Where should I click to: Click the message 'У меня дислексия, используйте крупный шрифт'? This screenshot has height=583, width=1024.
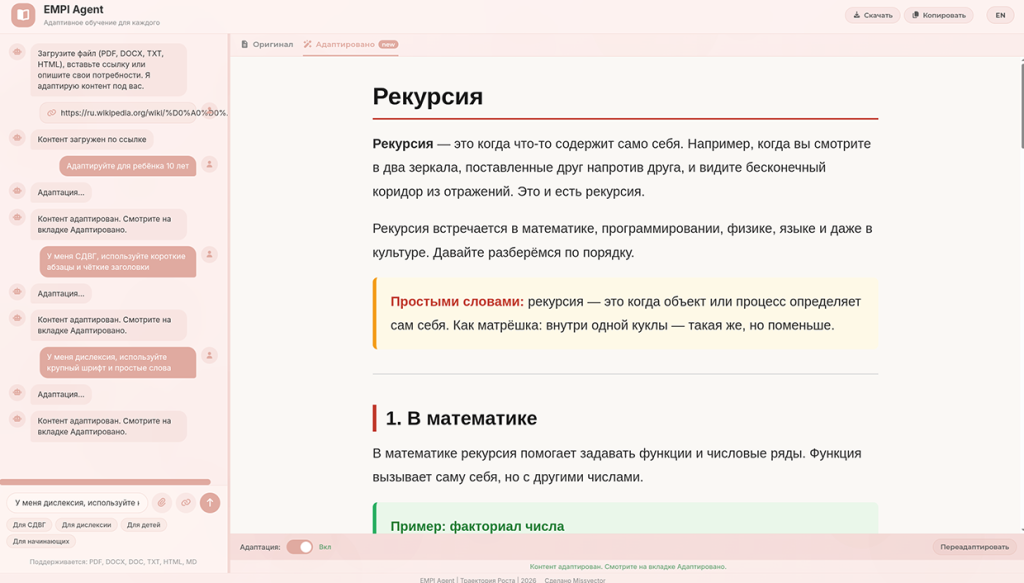pos(118,362)
